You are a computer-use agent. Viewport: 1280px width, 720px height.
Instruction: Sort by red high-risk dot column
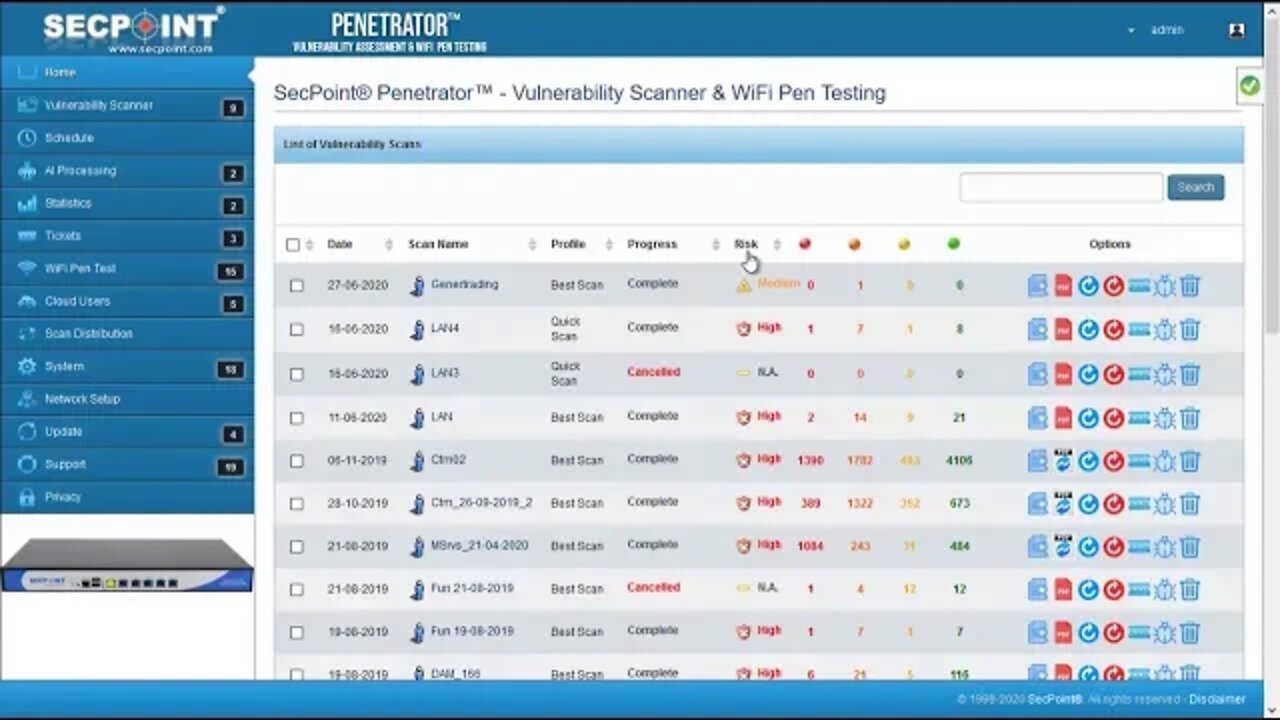pyautogui.click(x=805, y=244)
